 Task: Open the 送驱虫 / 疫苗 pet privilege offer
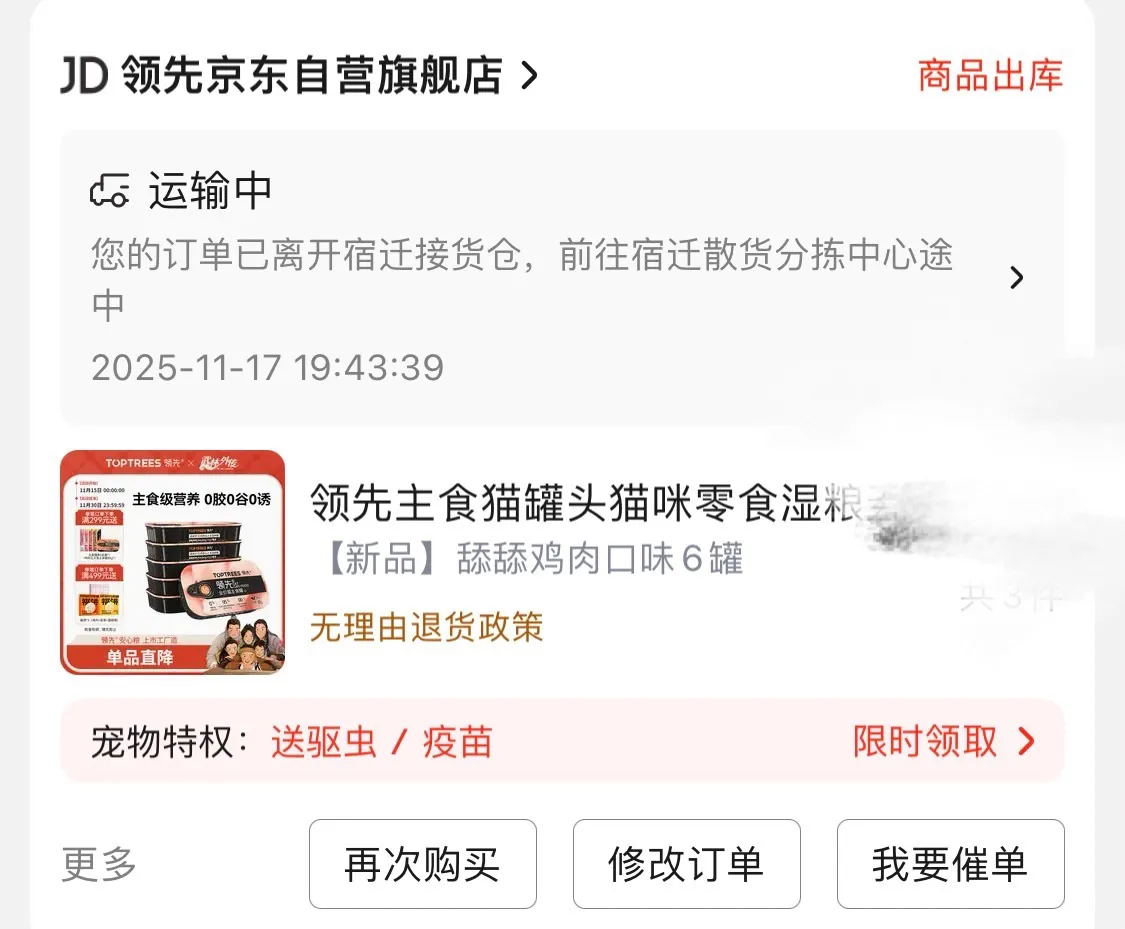(x=382, y=741)
